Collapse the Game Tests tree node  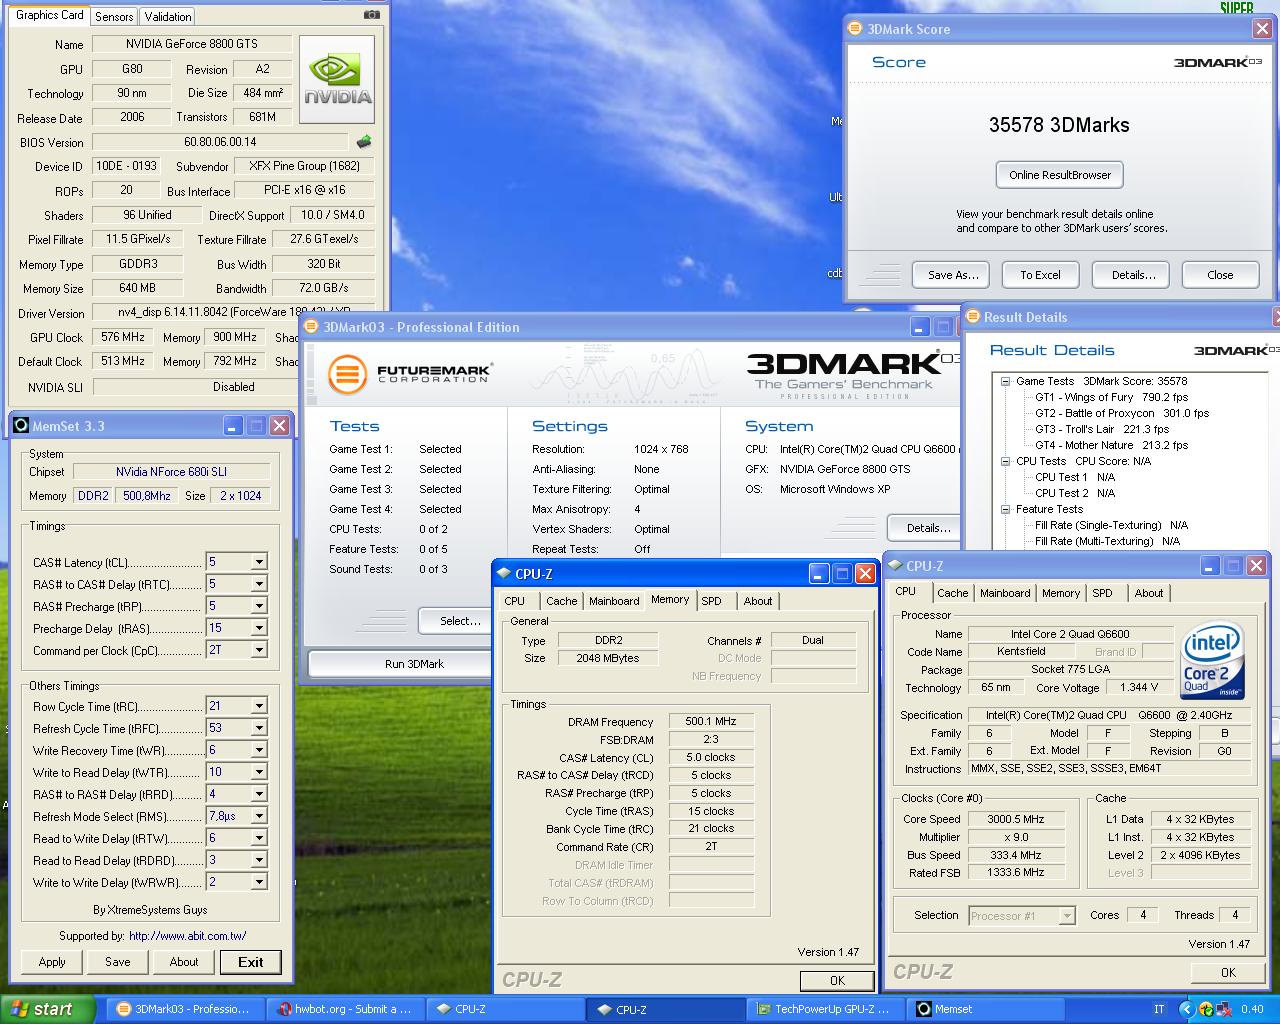[1006, 381]
